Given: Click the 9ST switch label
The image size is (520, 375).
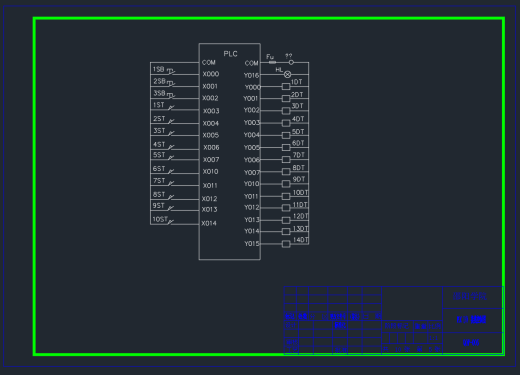Looking at the screenshot, I should coord(159,206).
